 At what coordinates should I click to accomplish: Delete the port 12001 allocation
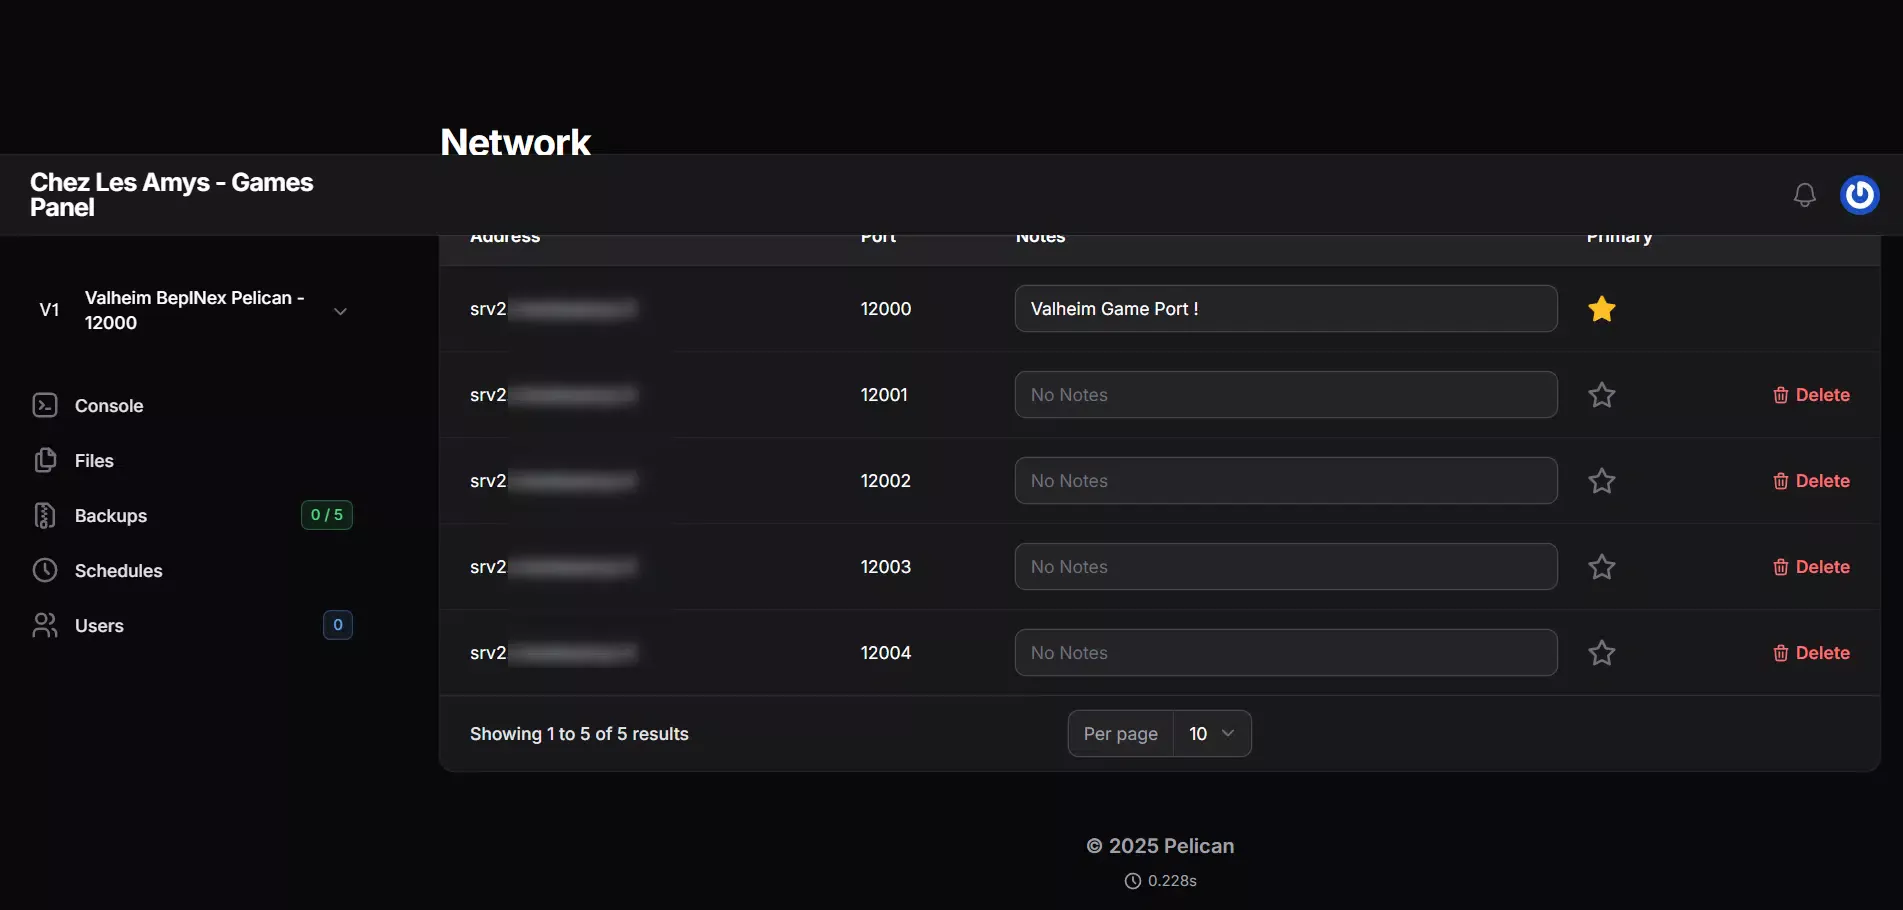(x=1811, y=395)
